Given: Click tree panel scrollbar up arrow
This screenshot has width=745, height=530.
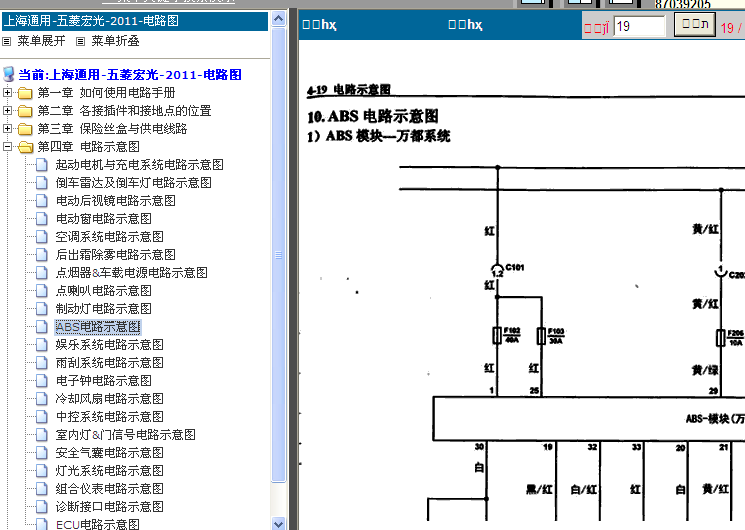Looking at the screenshot, I should [x=278, y=19].
